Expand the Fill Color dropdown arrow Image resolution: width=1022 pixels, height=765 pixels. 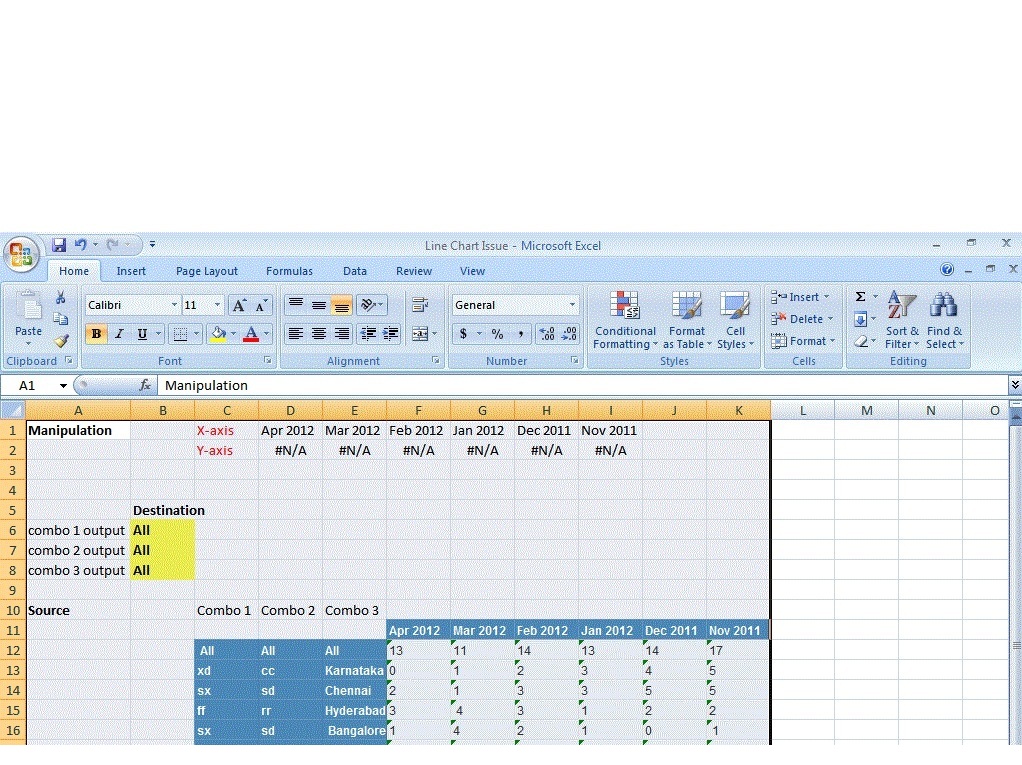point(233,333)
